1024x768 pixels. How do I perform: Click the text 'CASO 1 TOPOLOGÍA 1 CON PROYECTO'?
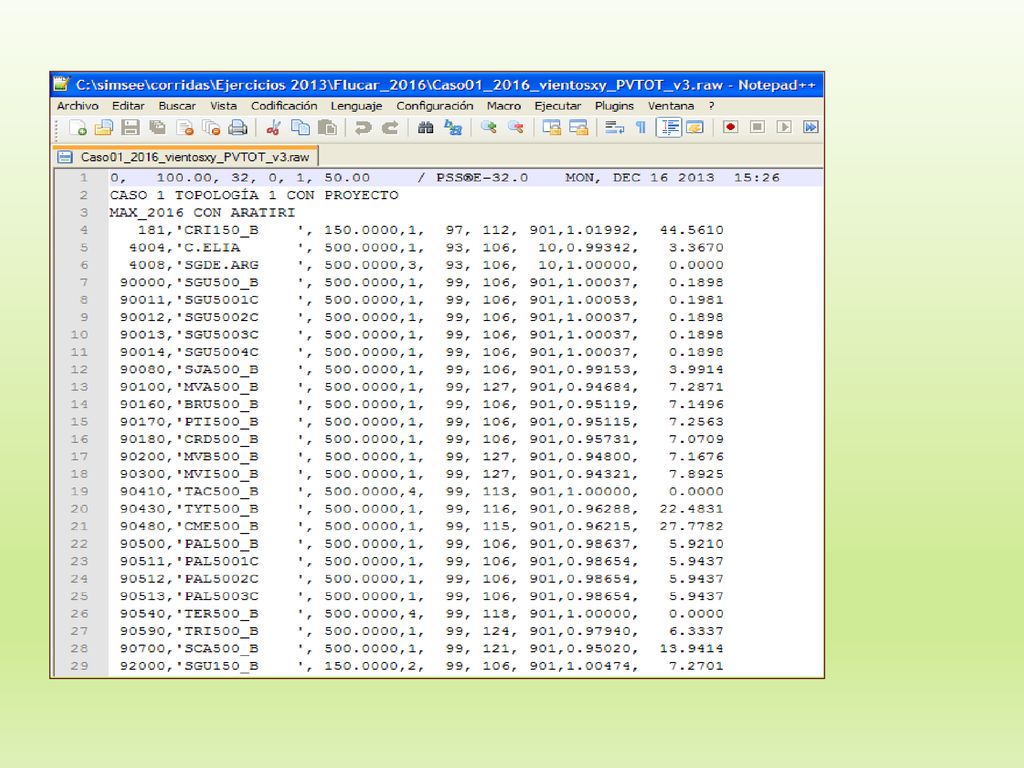point(254,195)
